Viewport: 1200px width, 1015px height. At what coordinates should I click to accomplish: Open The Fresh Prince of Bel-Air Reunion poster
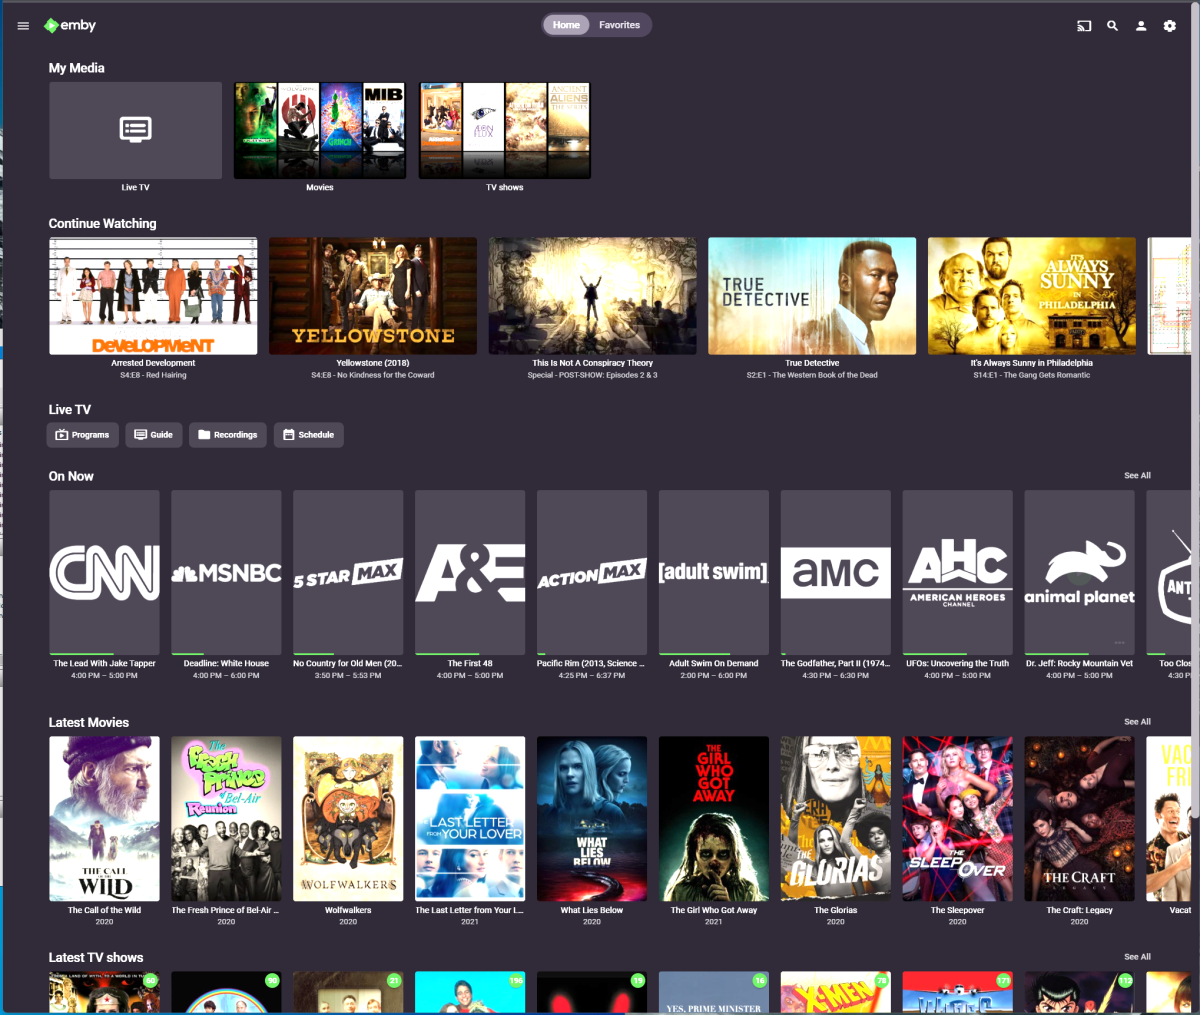coord(226,818)
